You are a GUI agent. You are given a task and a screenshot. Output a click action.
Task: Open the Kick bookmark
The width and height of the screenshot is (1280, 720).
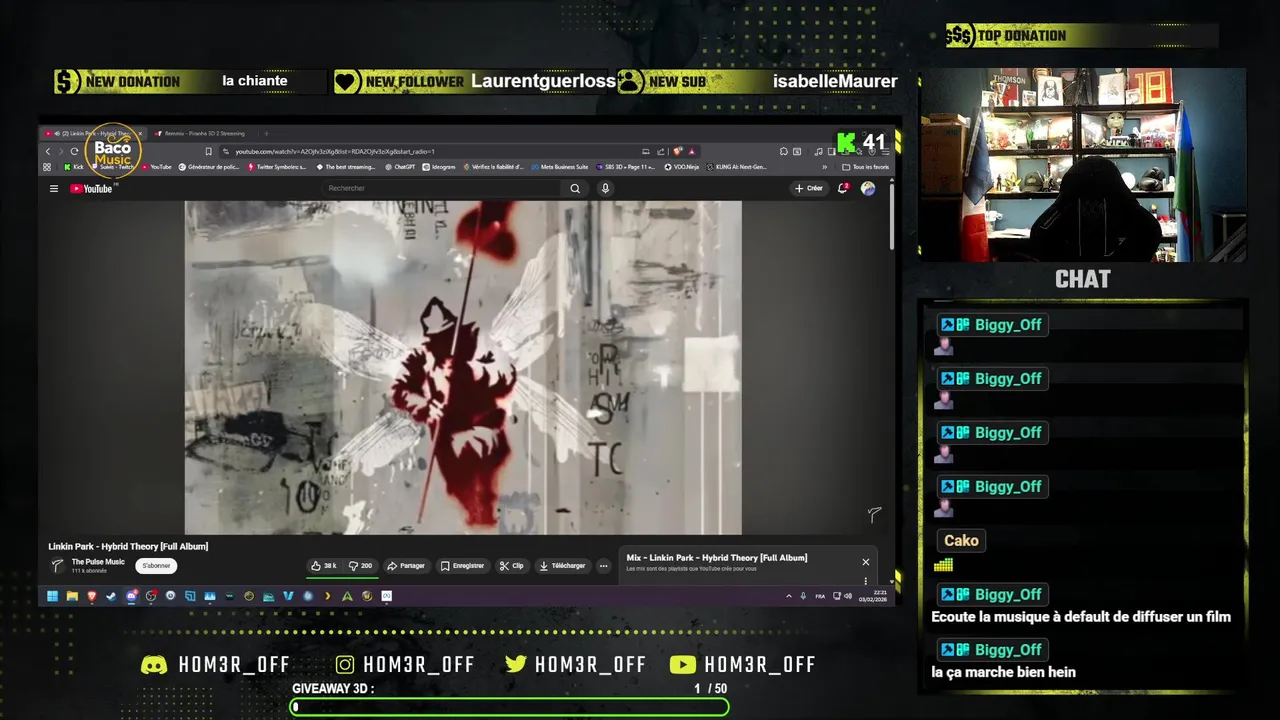73,167
